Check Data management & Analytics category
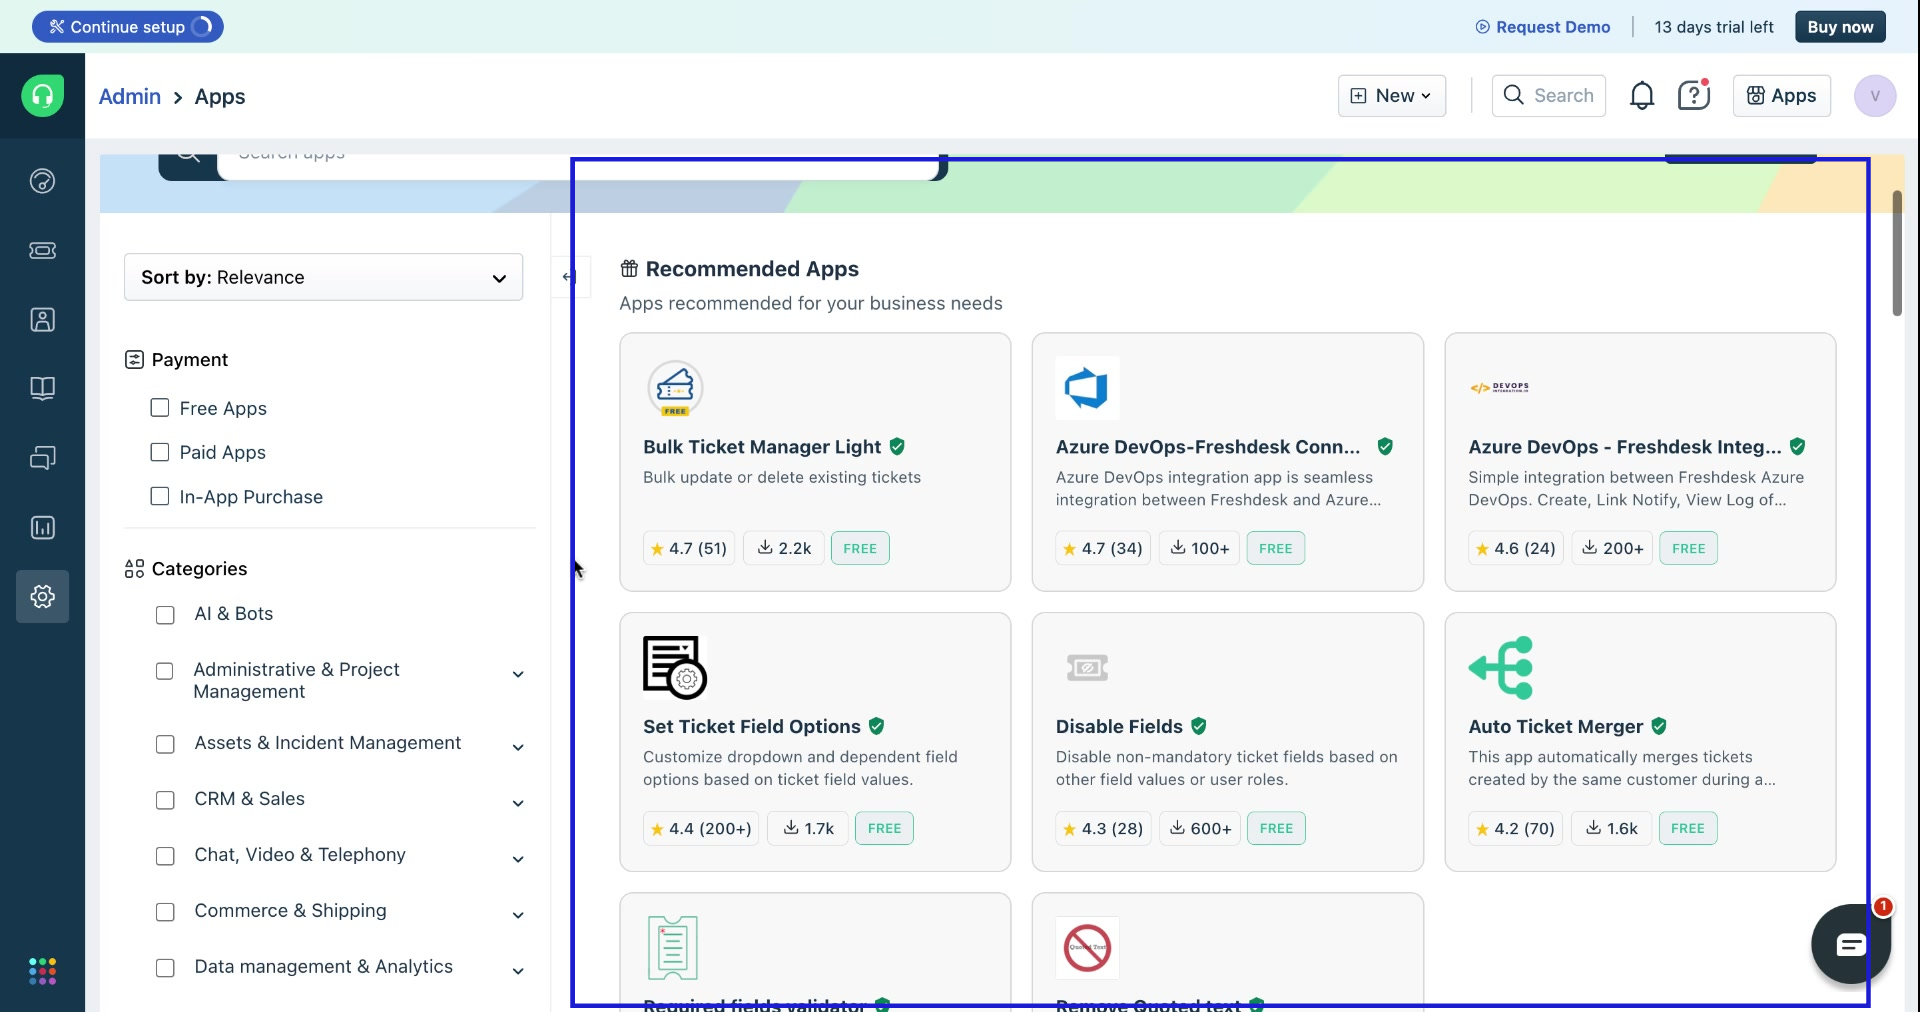The width and height of the screenshot is (1920, 1012). click(165, 968)
